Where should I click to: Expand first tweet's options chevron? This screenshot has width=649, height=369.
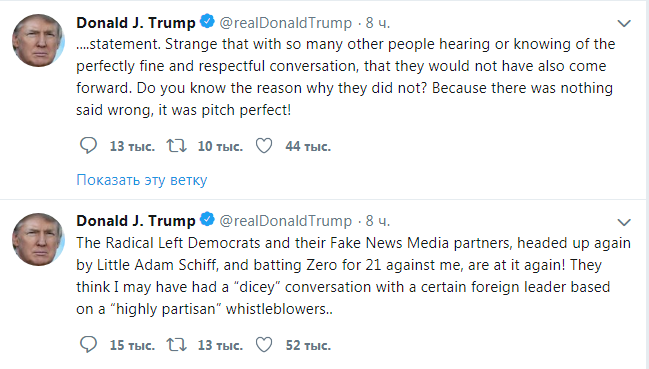pos(624,23)
